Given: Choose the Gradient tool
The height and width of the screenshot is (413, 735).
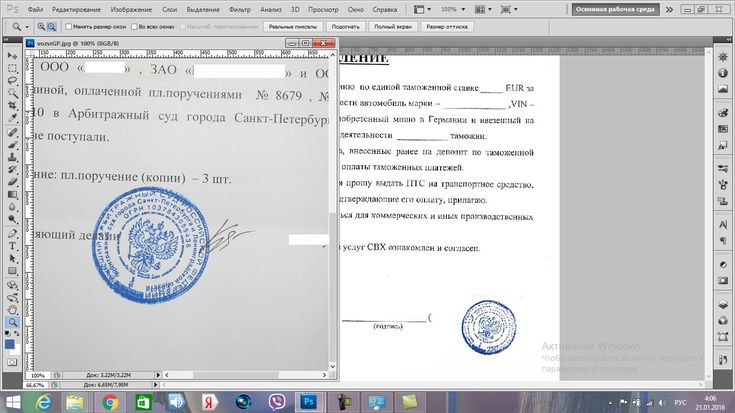Looking at the screenshot, I should tap(12, 195).
